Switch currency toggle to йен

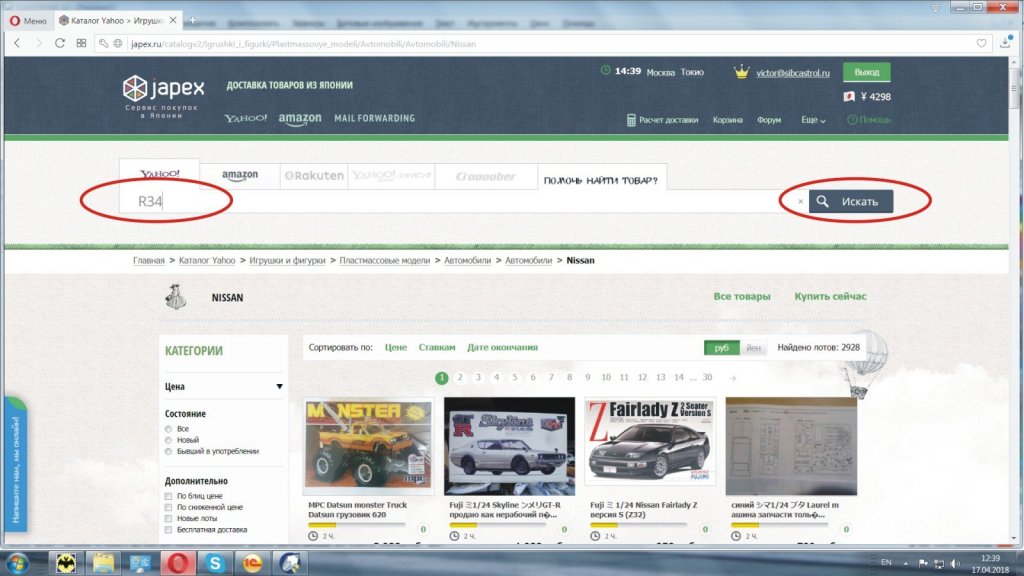pyautogui.click(x=753, y=348)
